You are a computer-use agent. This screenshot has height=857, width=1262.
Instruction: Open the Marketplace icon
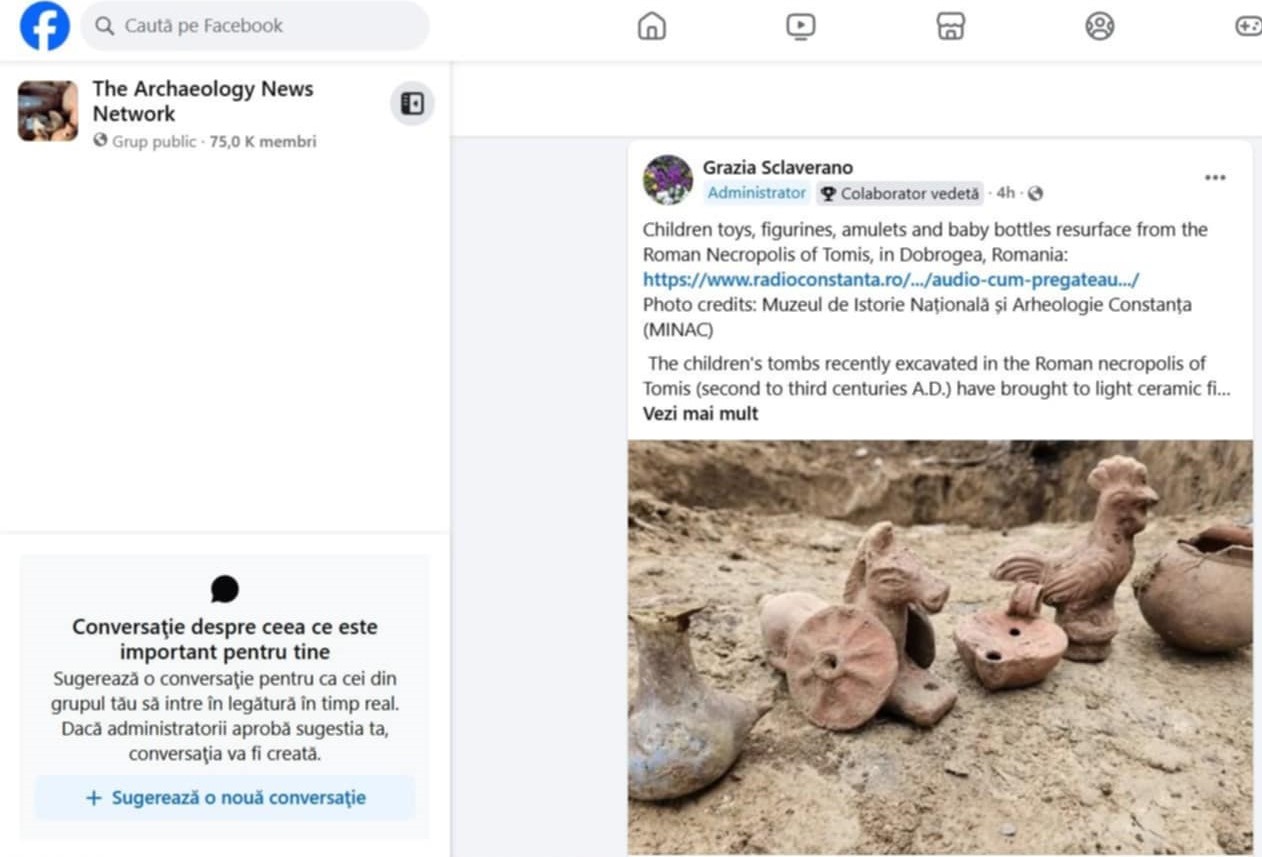point(950,26)
